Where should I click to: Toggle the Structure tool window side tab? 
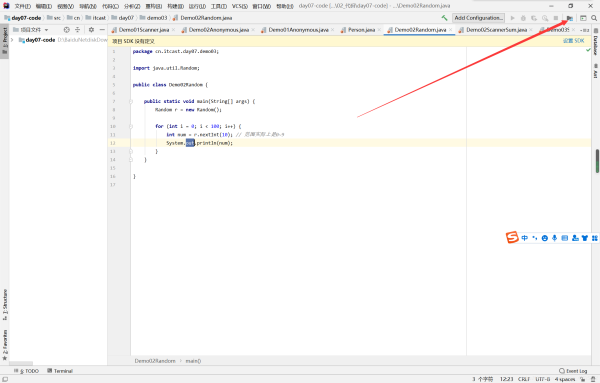[x=5, y=305]
